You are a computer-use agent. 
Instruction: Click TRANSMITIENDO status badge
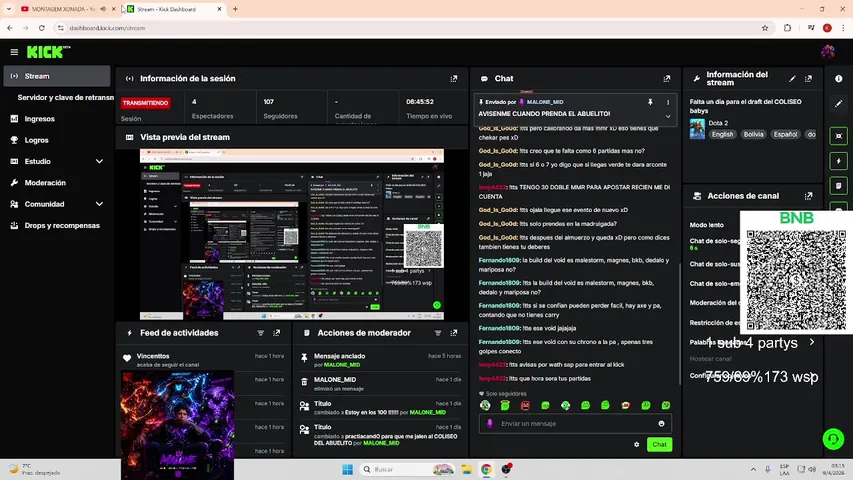[x=145, y=103]
